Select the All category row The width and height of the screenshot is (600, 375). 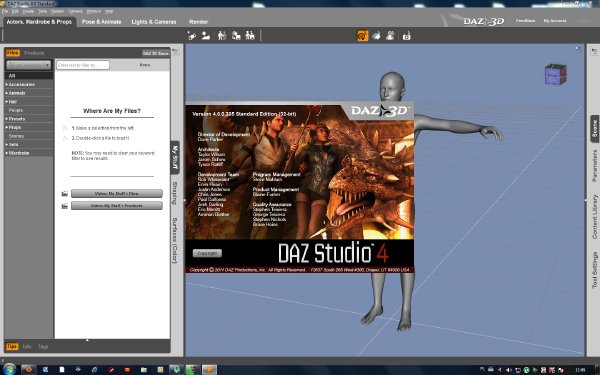click(x=29, y=76)
